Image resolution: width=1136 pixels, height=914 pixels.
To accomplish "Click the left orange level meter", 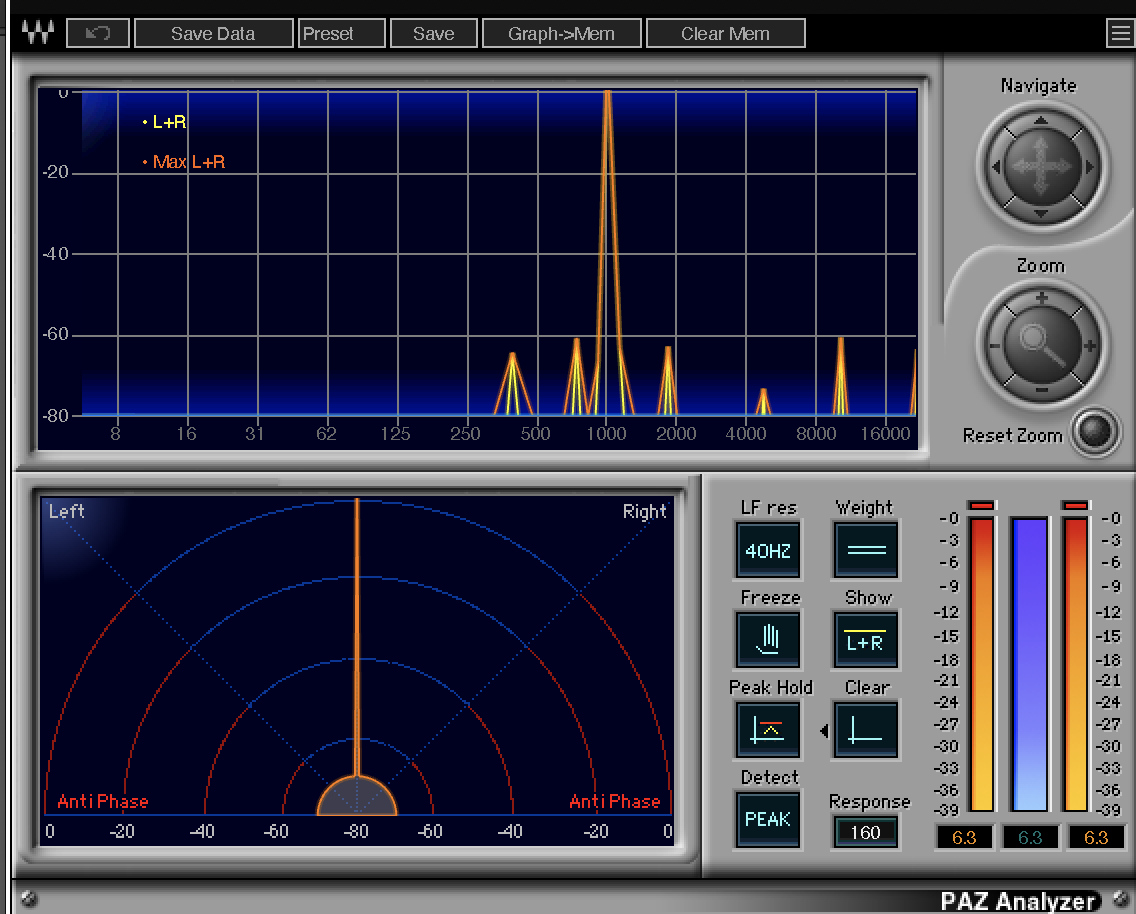I will tap(982, 664).
